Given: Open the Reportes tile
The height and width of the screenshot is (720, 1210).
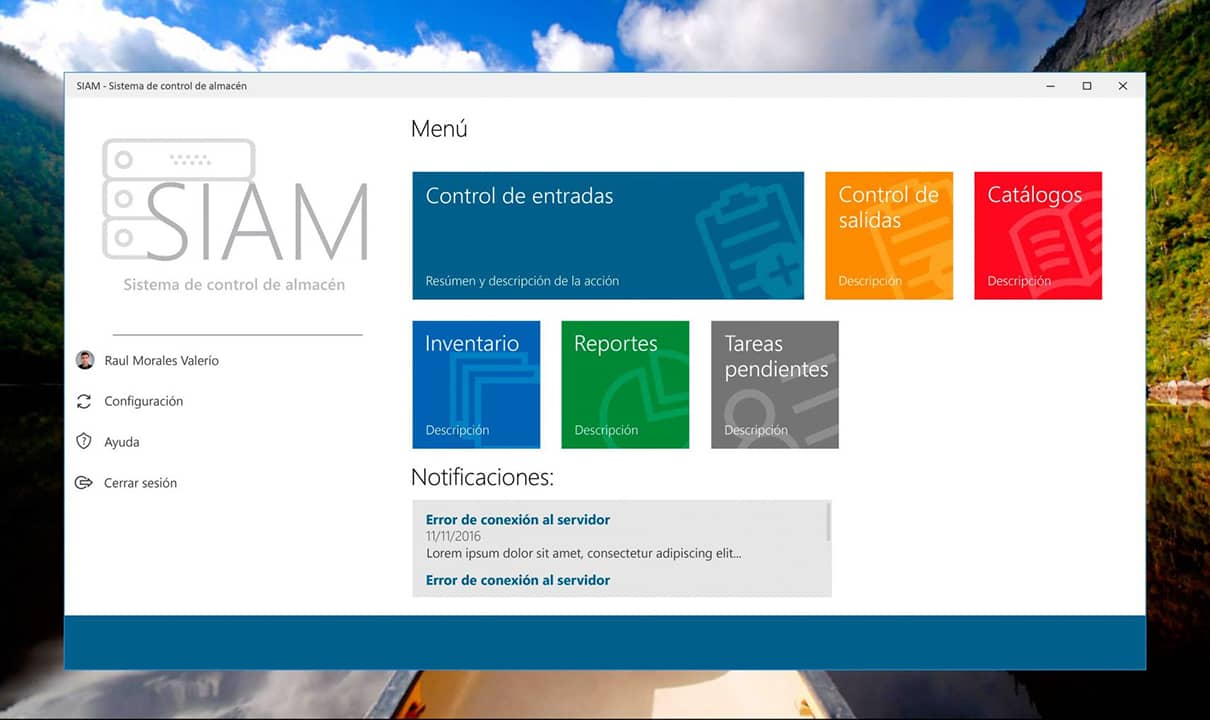Looking at the screenshot, I should (625, 384).
